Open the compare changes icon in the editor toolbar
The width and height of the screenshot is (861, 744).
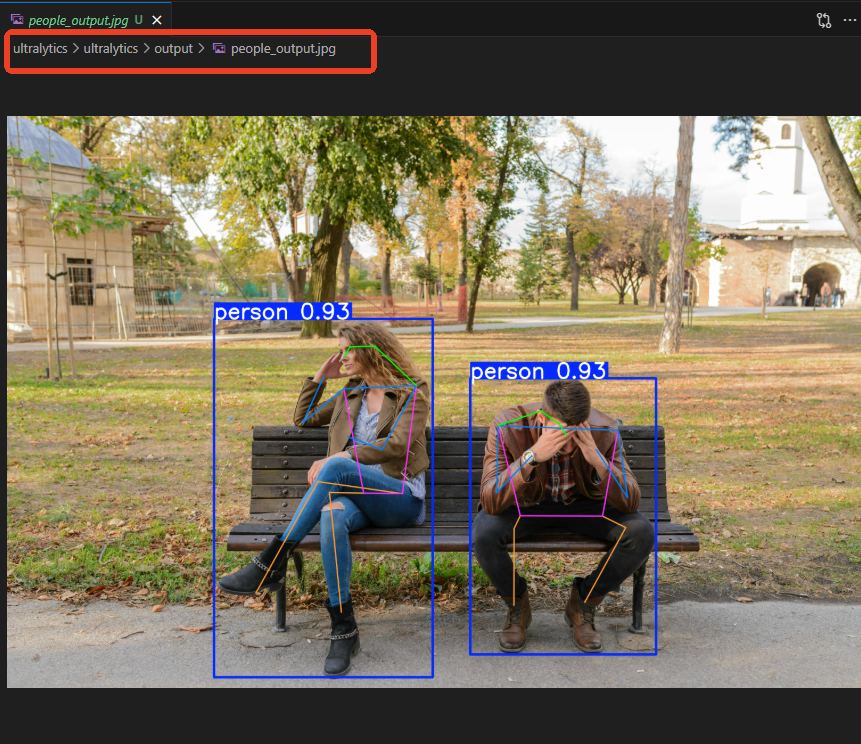tap(824, 20)
